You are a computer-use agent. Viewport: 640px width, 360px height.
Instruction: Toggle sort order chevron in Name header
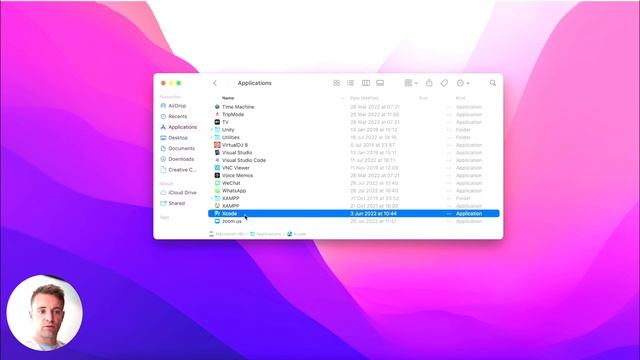(x=342, y=98)
